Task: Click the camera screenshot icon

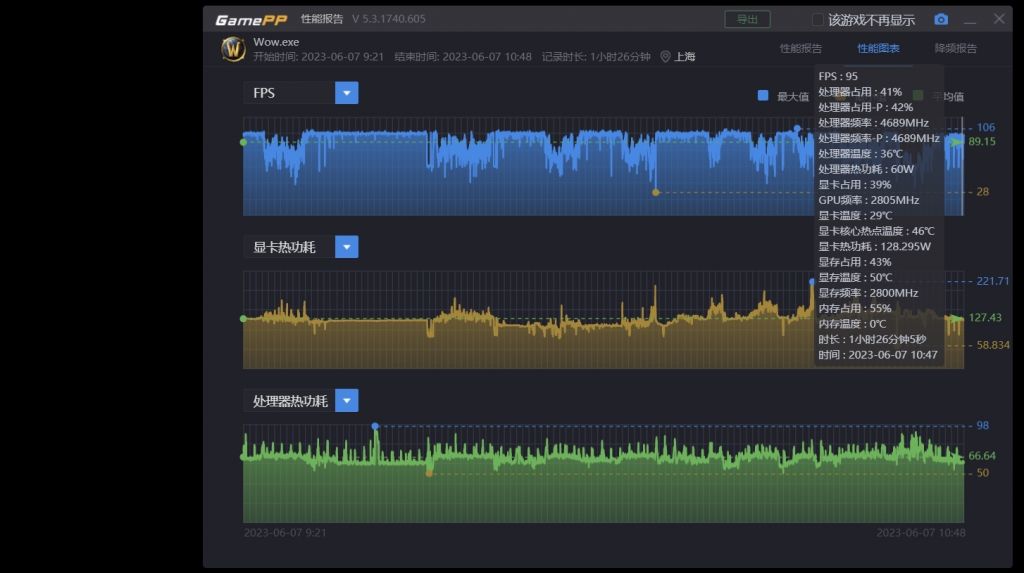Action: pyautogui.click(x=941, y=19)
